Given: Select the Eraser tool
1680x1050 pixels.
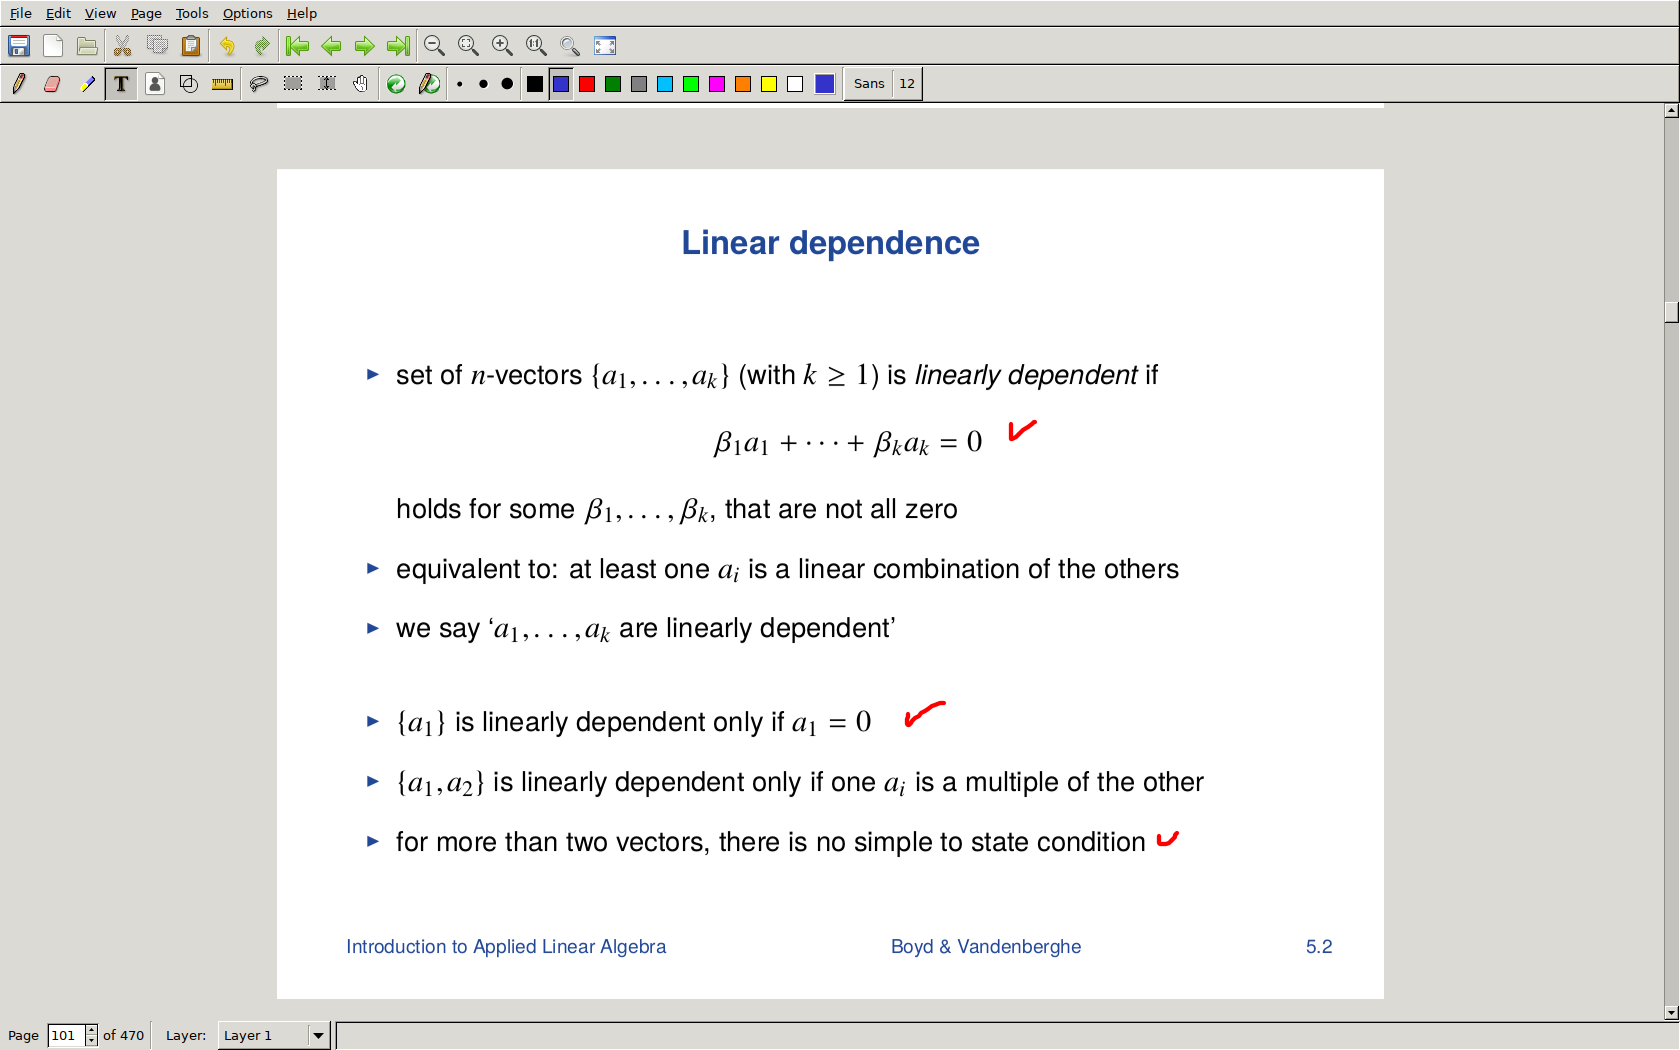Looking at the screenshot, I should 52,84.
